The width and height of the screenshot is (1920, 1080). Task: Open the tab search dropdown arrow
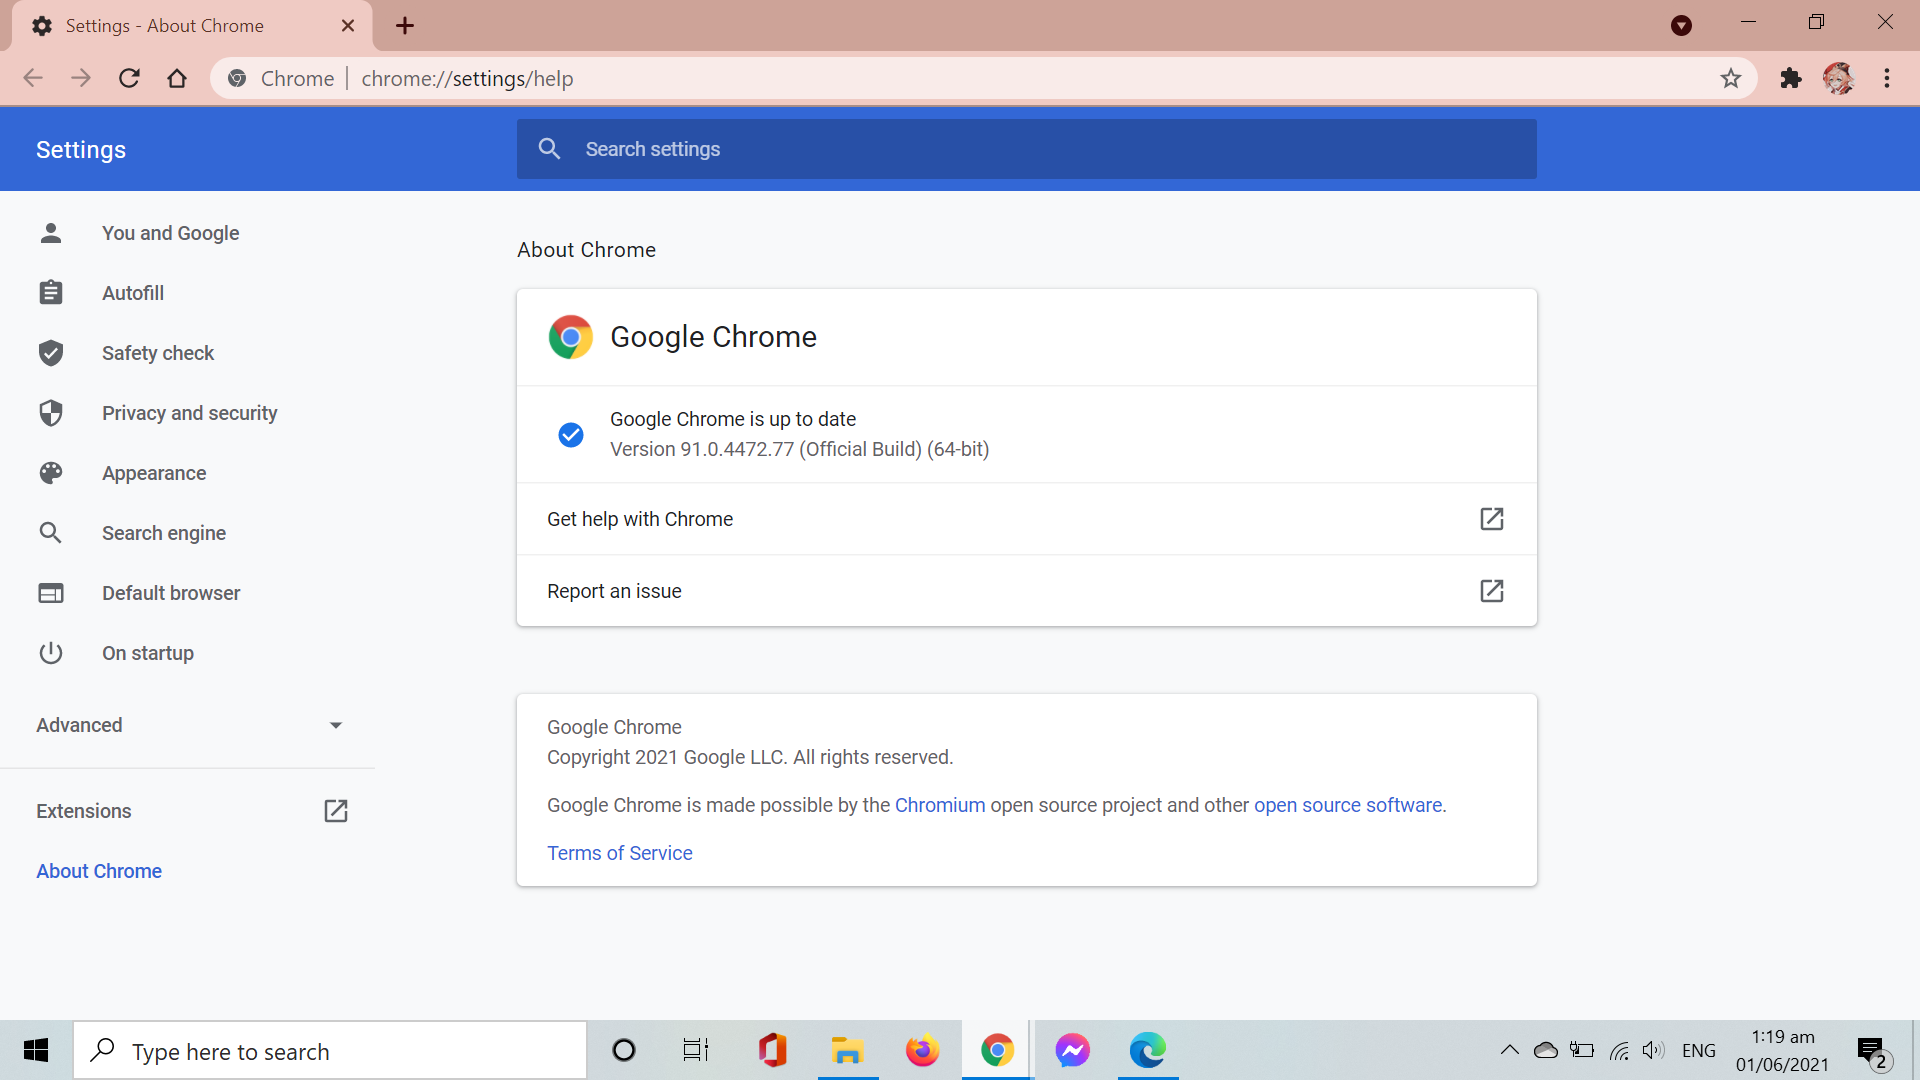click(x=1681, y=26)
